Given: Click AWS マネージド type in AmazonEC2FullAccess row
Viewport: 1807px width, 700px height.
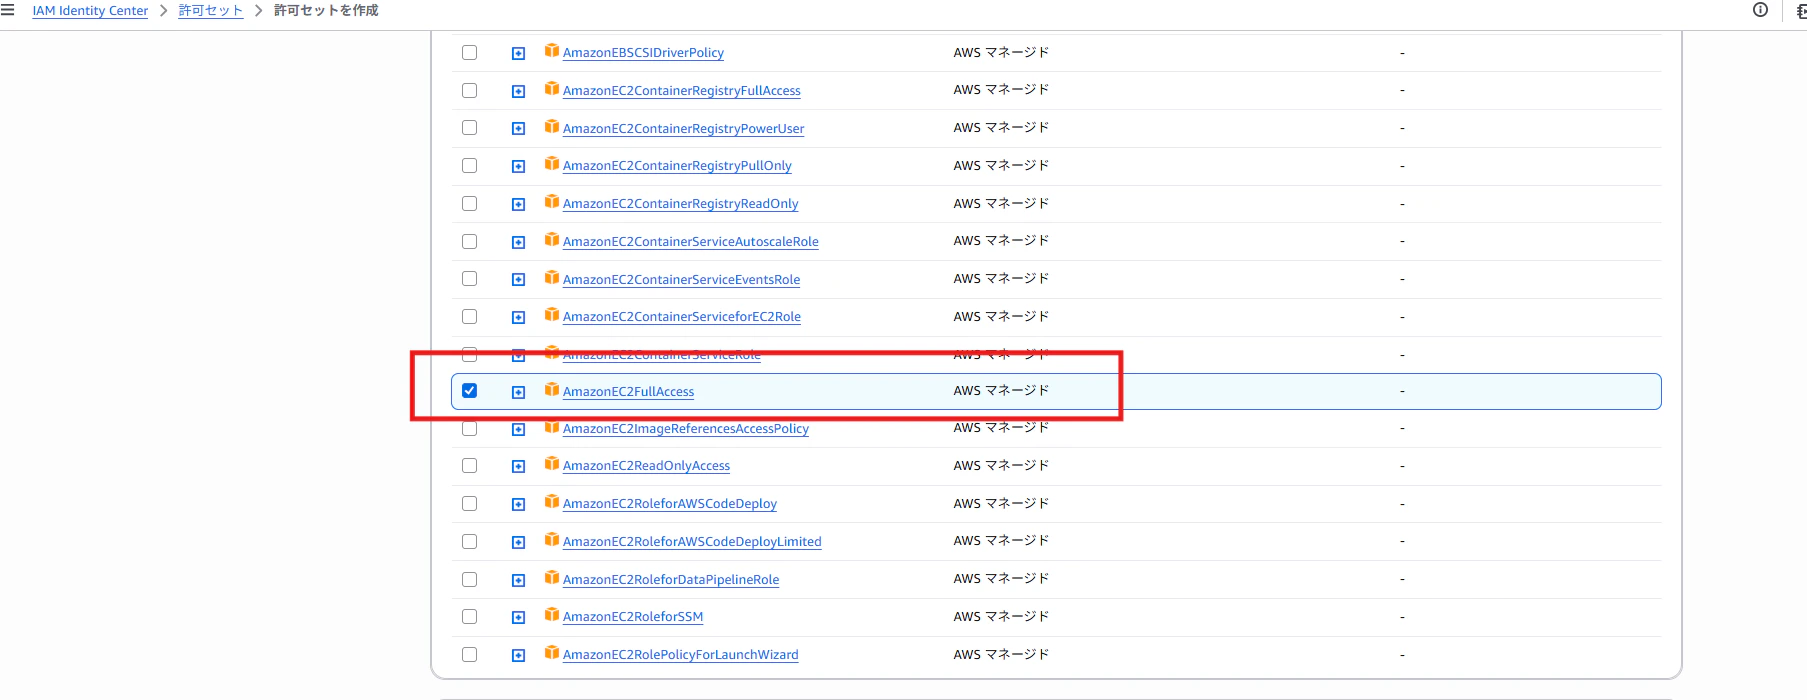Looking at the screenshot, I should click(x=1001, y=391).
